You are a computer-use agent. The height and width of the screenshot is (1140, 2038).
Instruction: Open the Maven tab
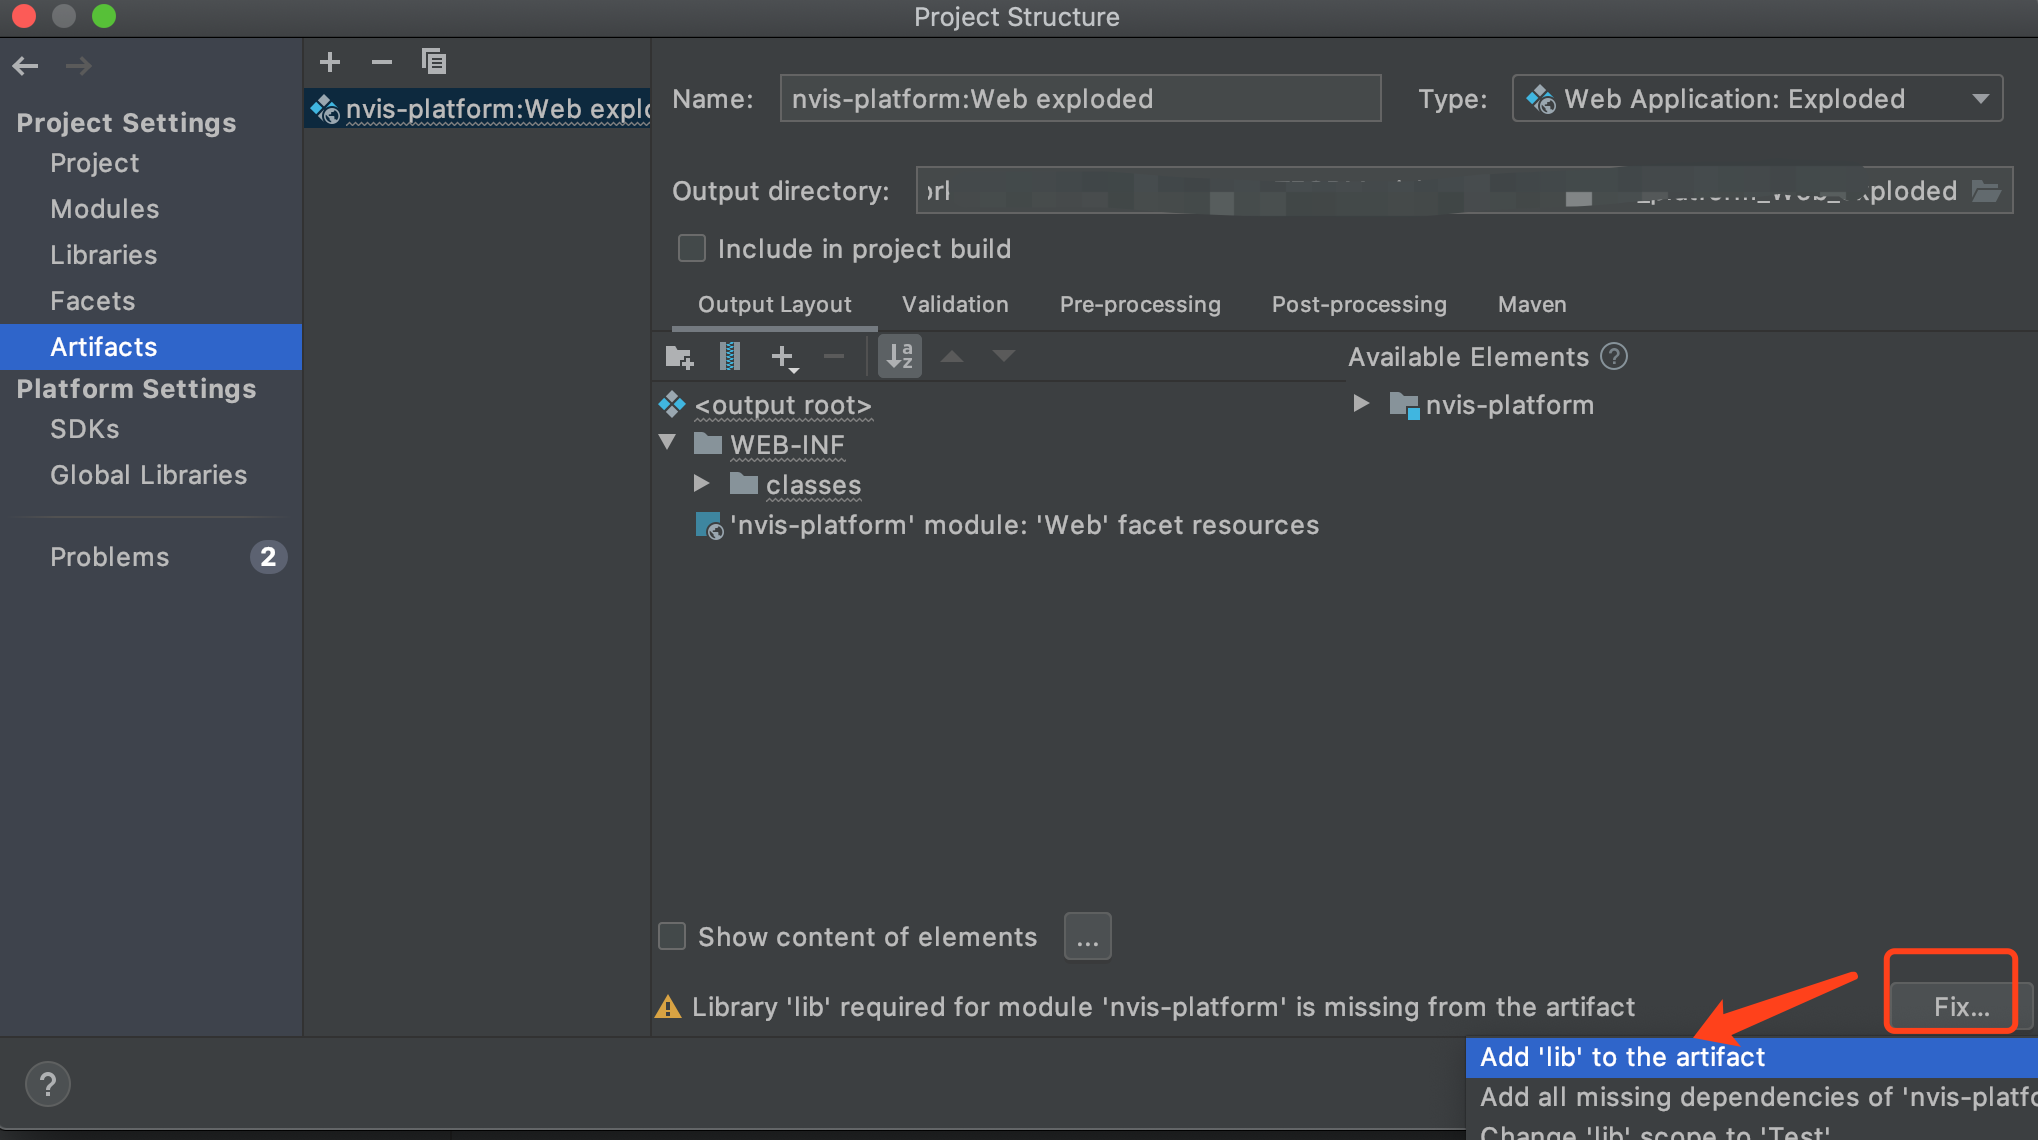coord(1532,304)
